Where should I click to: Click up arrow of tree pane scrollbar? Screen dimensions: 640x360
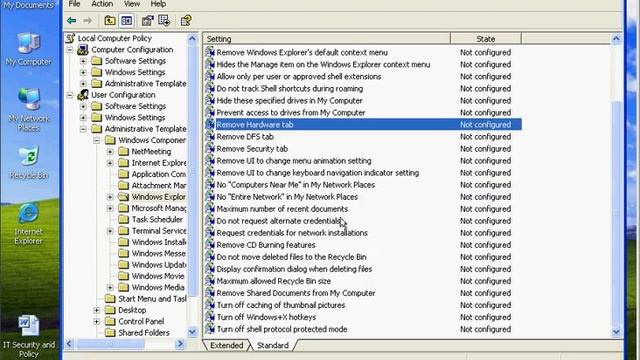[x=192, y=38]
